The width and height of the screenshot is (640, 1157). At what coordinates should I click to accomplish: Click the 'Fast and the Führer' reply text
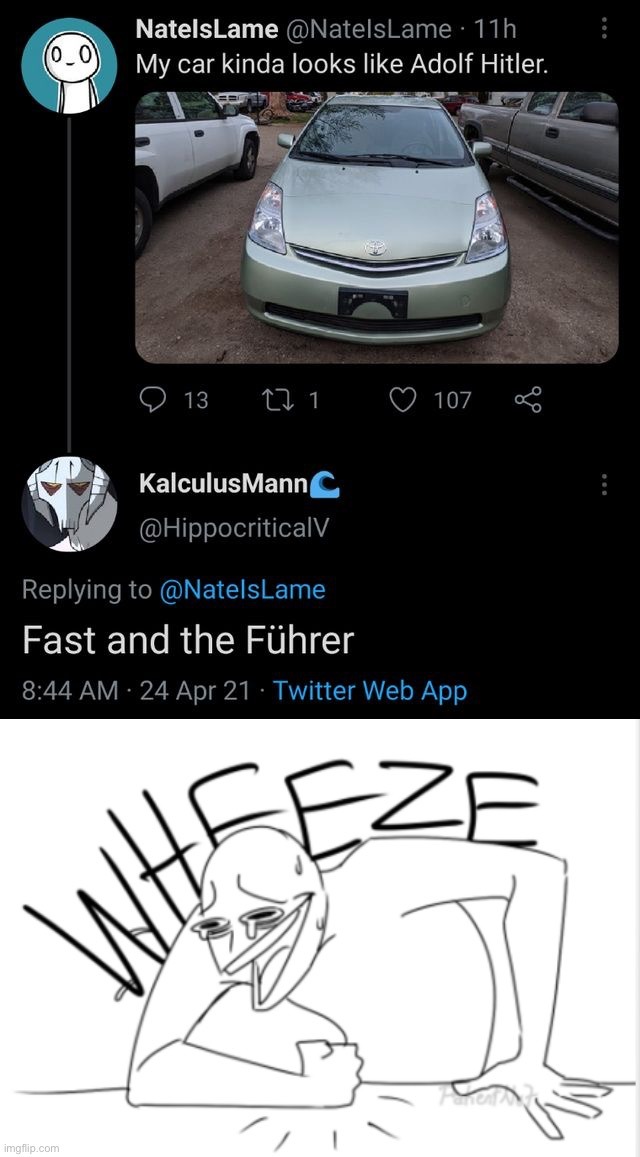click(188, 640)
